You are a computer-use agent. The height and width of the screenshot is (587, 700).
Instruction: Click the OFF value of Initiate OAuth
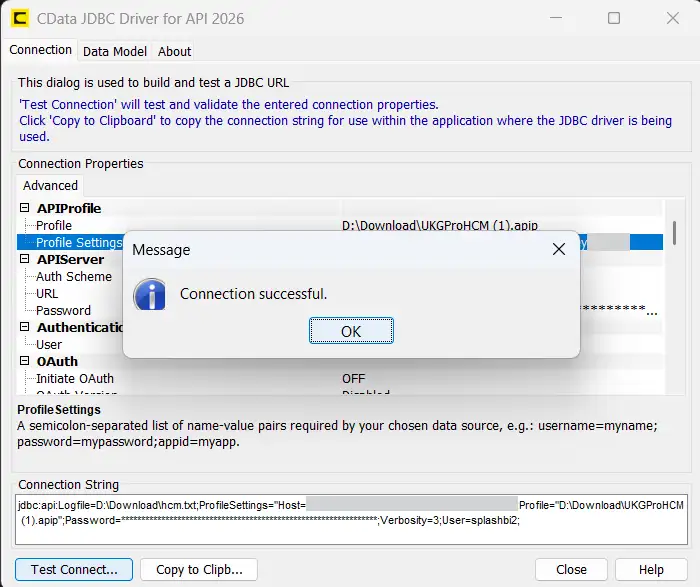point(354,379)
